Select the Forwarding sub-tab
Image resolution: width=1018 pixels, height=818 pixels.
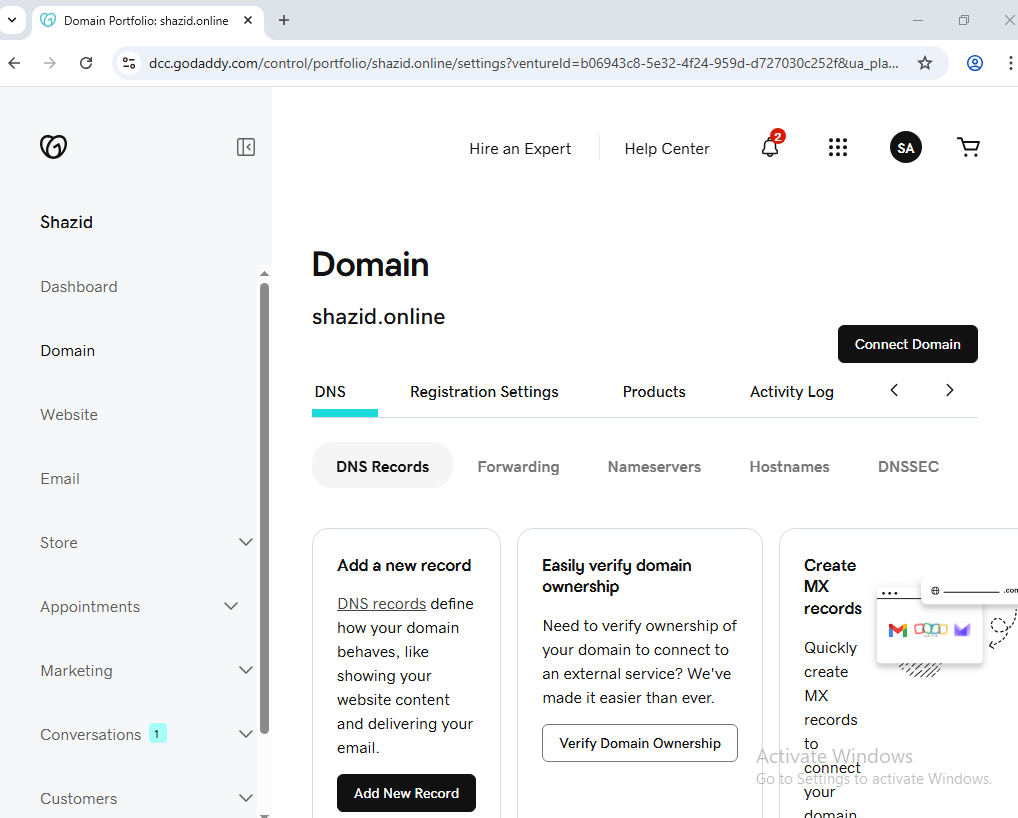518,467
